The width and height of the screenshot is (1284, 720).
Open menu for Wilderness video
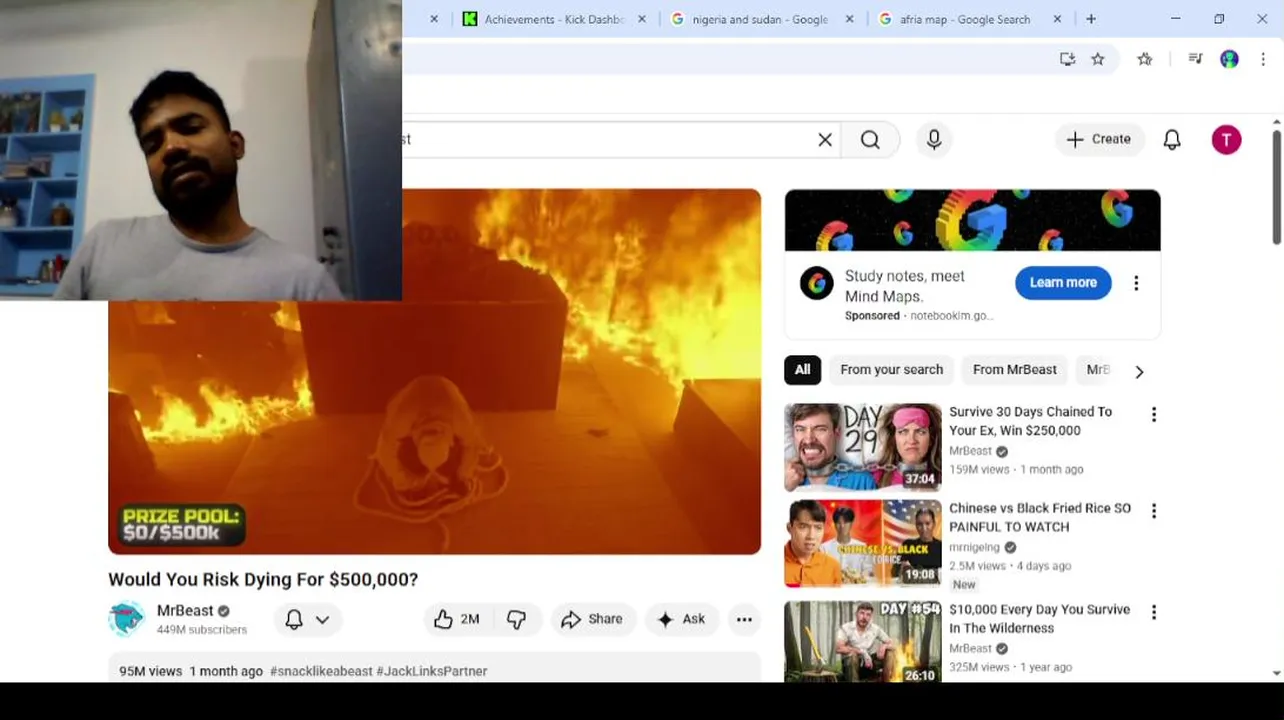coord(1154,612)
